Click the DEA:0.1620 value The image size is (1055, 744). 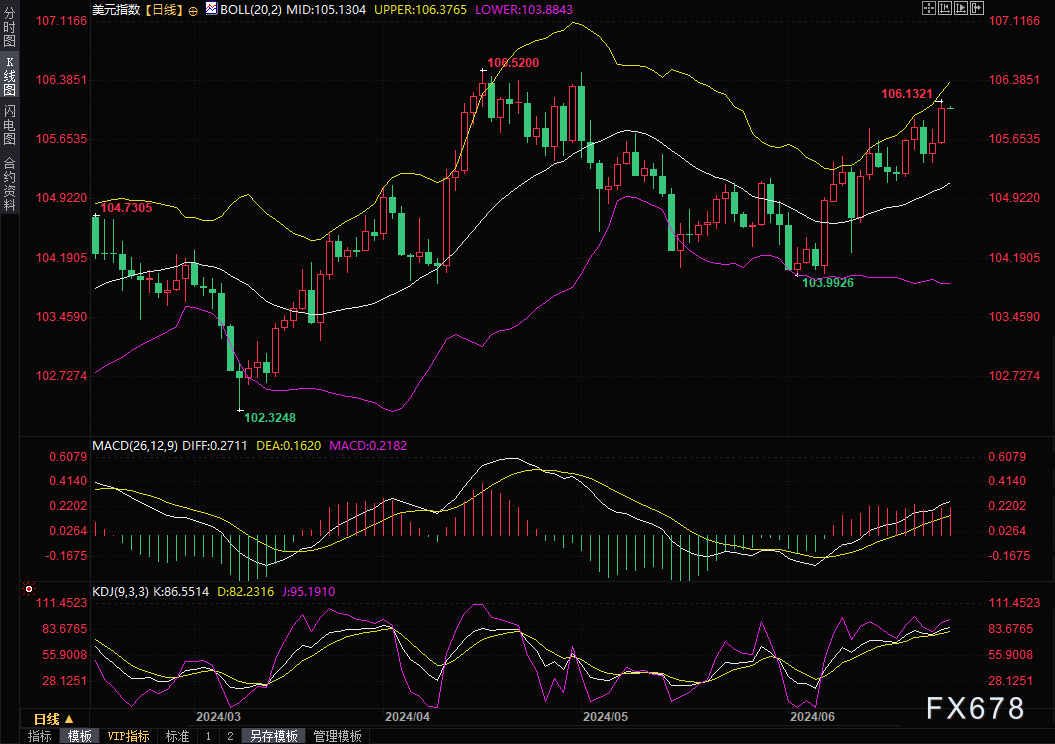click(289, 445)
